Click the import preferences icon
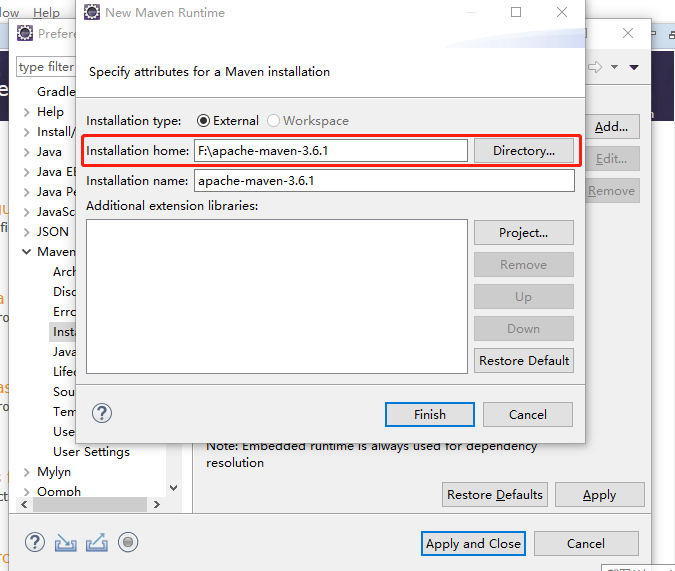 coord(65,543)
